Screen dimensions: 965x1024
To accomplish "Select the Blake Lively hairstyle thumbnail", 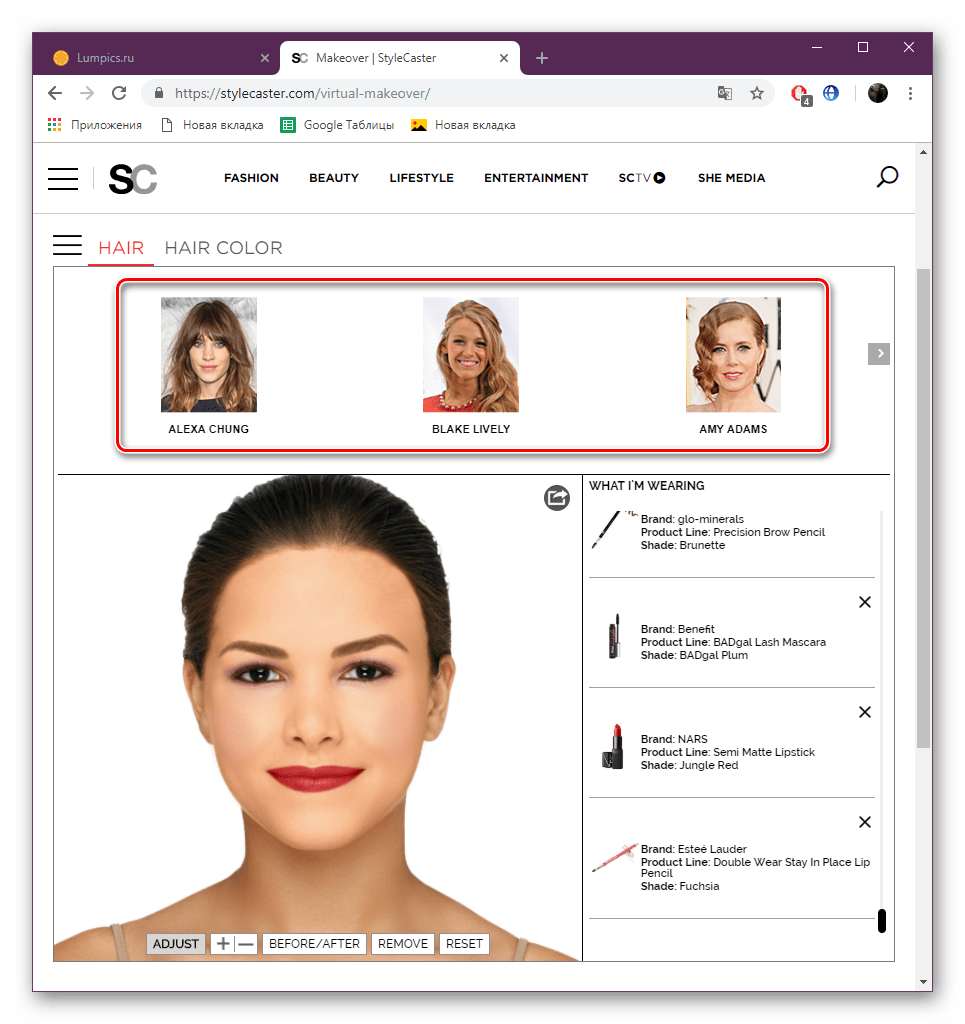I will [471, 355].
